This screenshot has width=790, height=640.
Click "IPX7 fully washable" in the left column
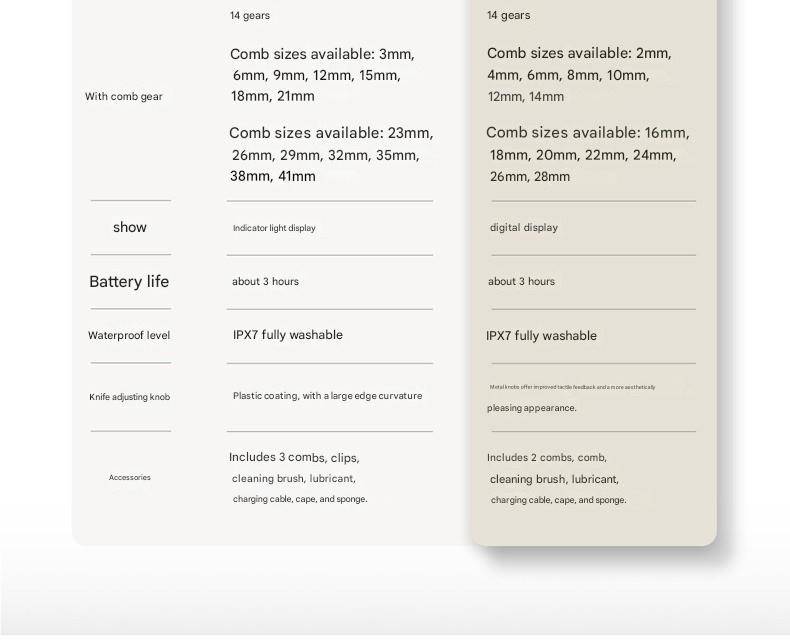click(288, 335)
